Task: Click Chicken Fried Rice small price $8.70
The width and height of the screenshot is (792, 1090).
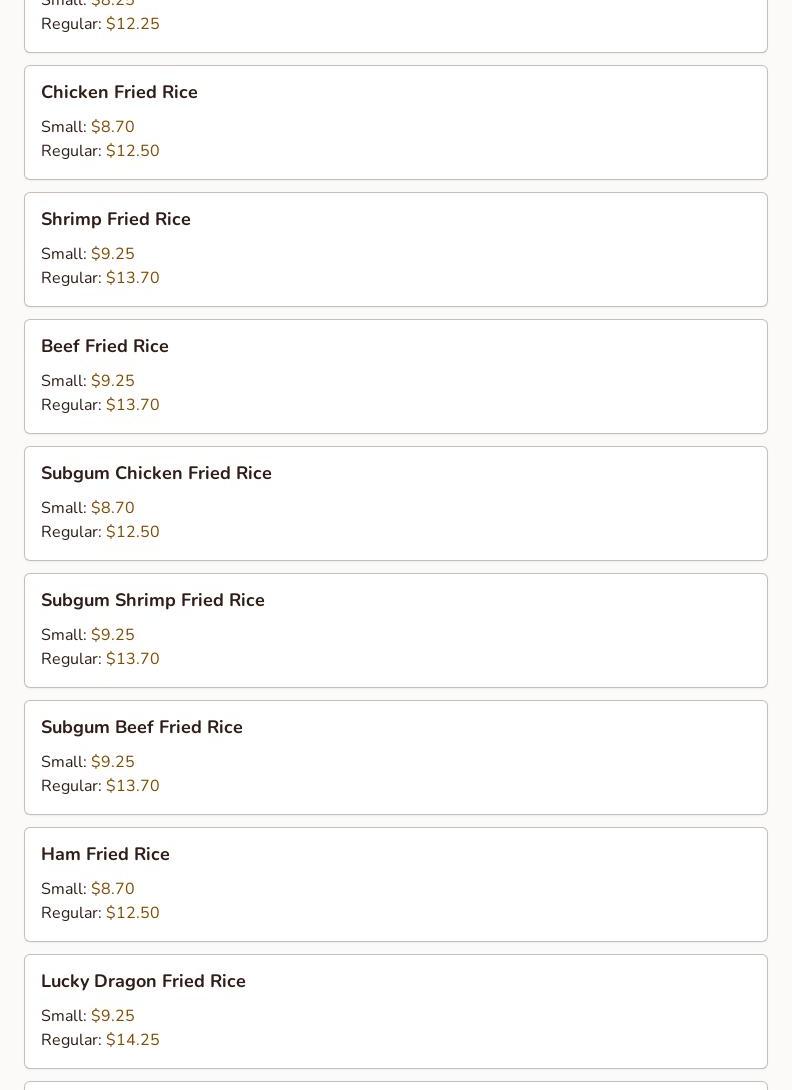Action: 112,127
